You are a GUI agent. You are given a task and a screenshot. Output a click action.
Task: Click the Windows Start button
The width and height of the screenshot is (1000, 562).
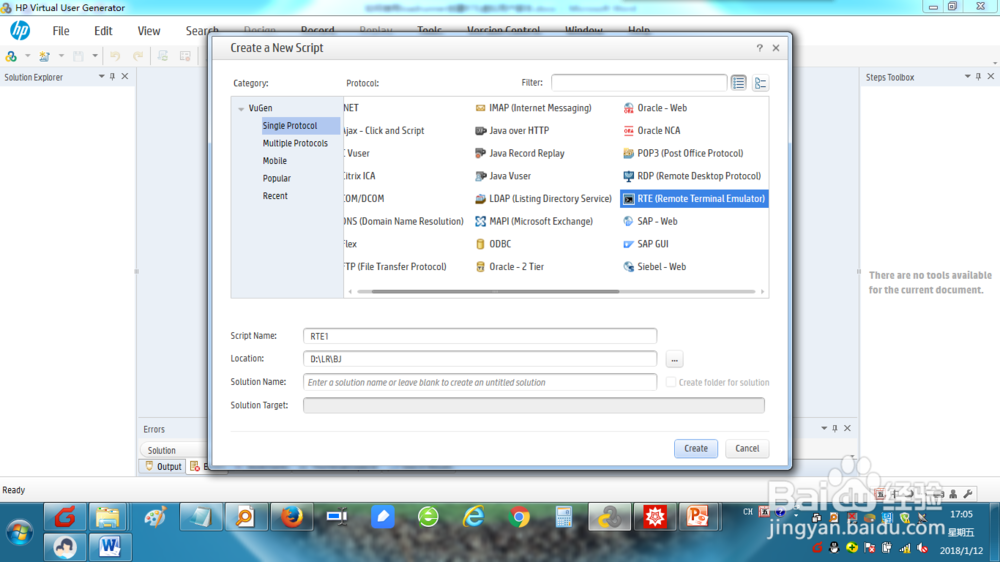coord(19,533)
